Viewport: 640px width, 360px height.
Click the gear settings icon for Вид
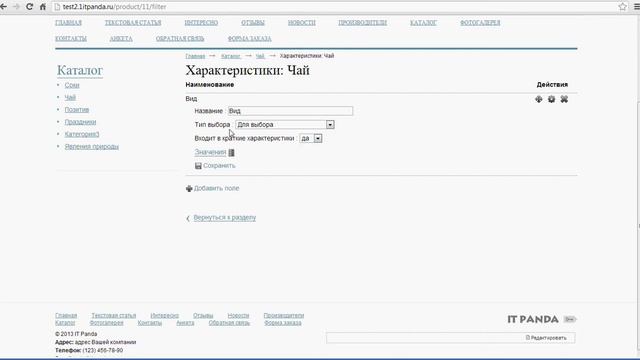551,99
